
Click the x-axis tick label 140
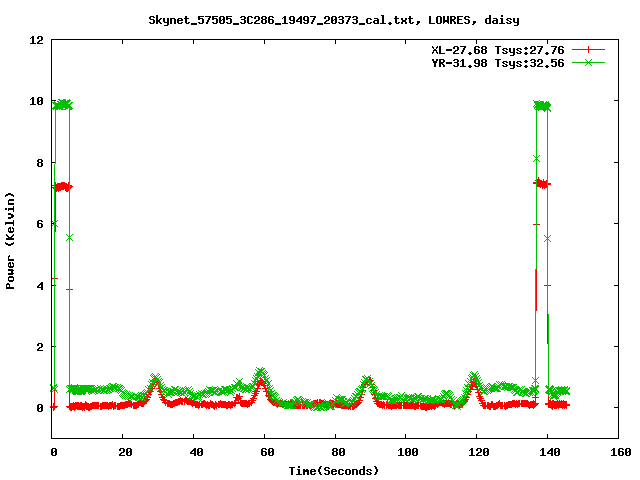click(550, 452)
